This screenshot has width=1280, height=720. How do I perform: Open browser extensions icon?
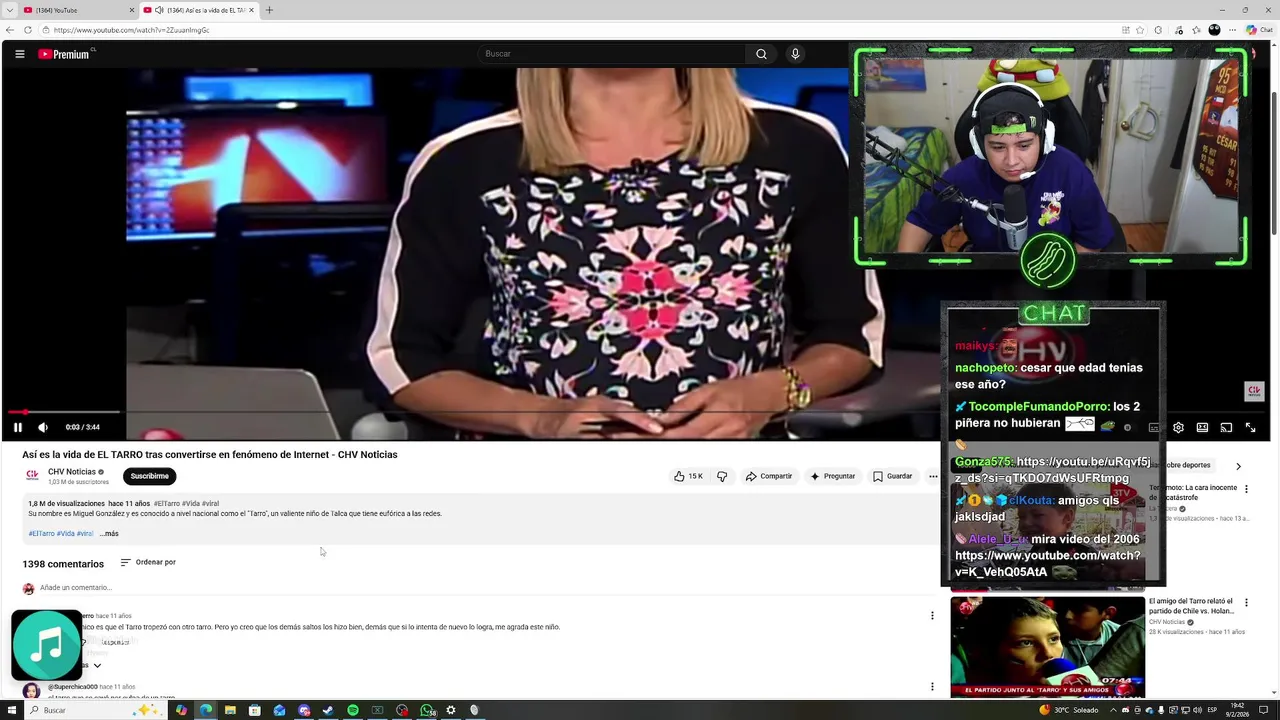pos(1159,30)
